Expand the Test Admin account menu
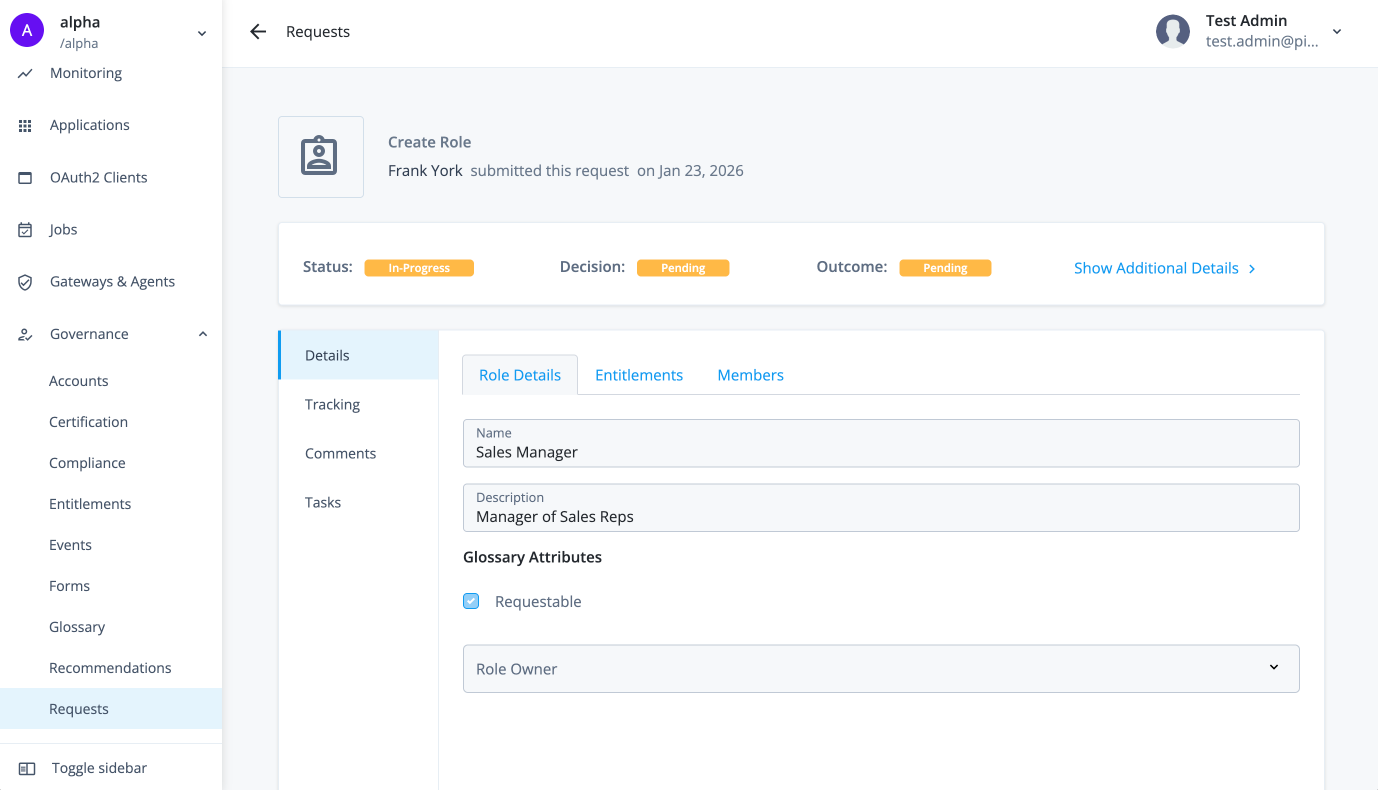The image size is (1378, 790). (x=1336, y=32)
